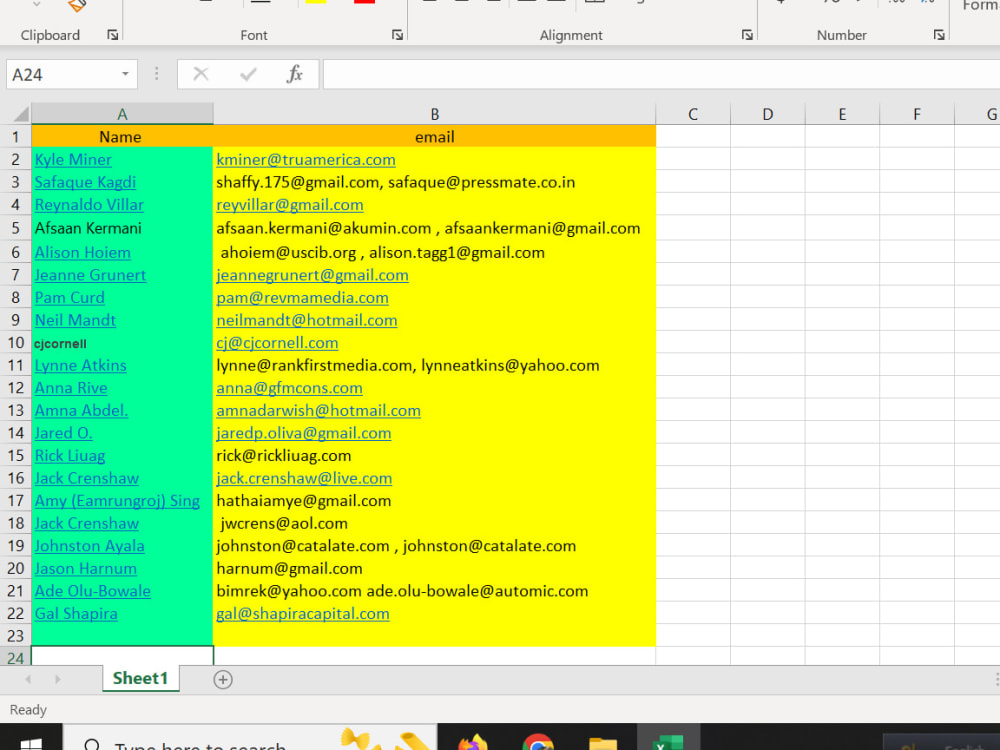The height and width of the screenshot is (750, 1000).
Task: Select column A header
Action: 122,114
